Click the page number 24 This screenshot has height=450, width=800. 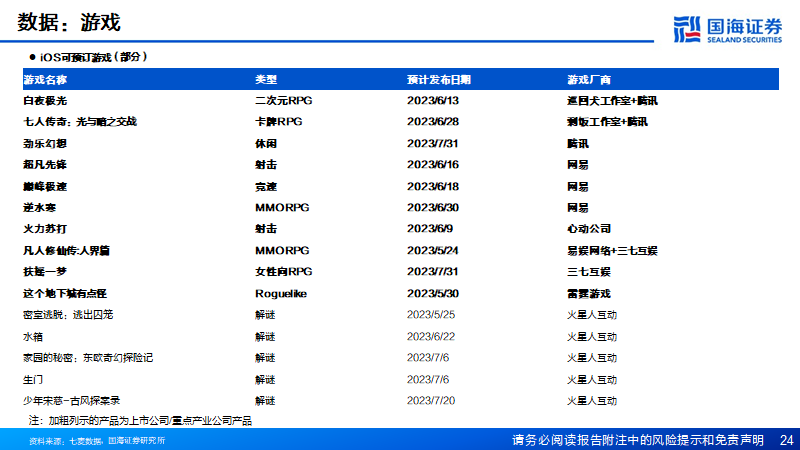pos(787,440)
